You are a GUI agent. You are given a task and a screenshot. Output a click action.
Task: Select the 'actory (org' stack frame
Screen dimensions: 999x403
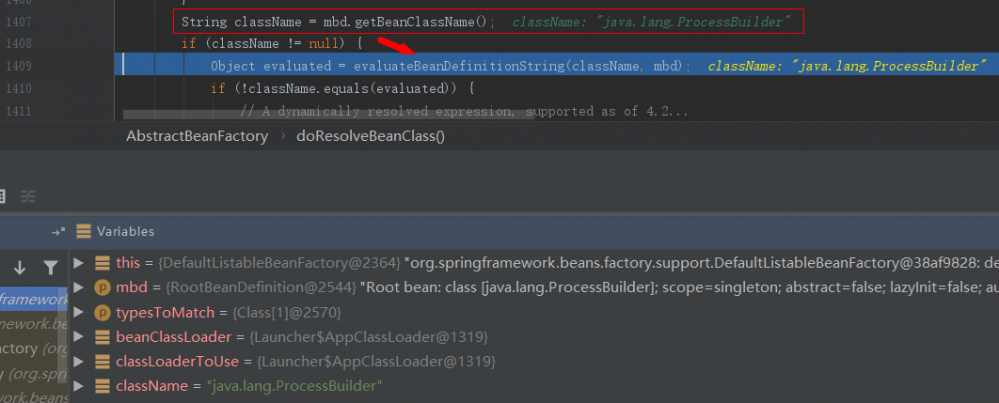coord(34,349)
